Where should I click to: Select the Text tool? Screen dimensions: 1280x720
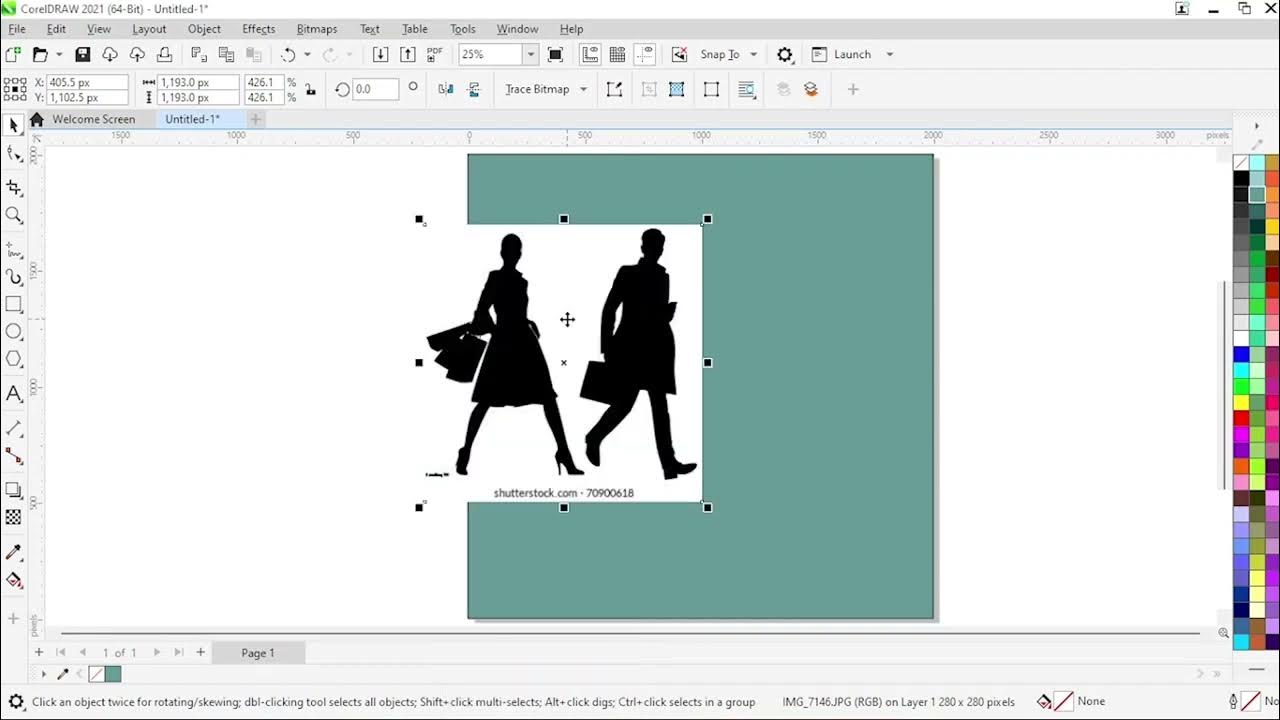14,394
